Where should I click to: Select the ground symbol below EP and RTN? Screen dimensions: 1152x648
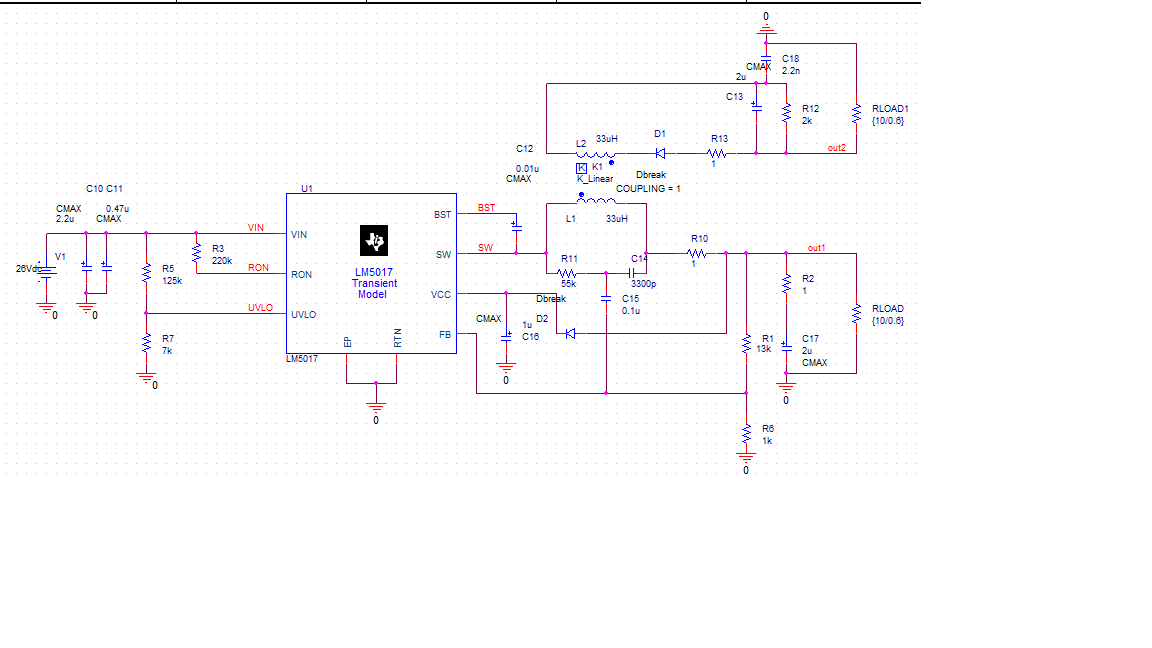click(375, 407)
